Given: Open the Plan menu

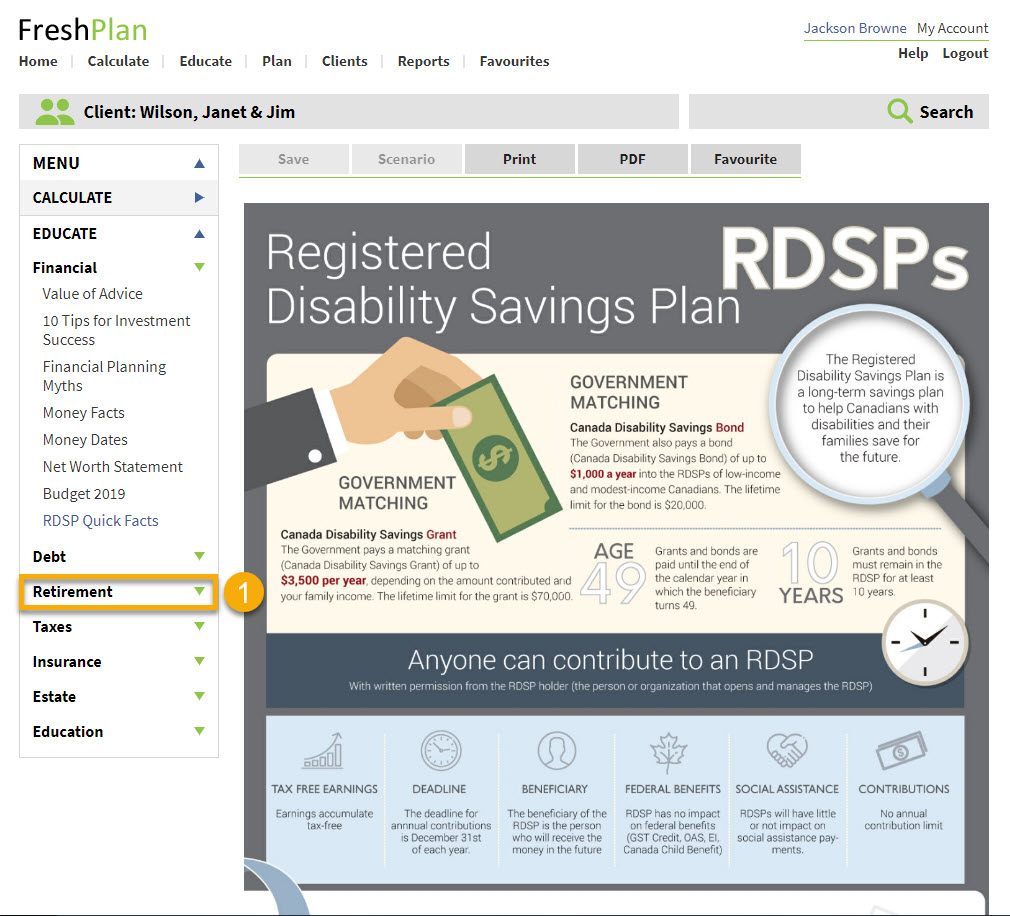Looking at the screenshot, I should (x=276, y=61).
